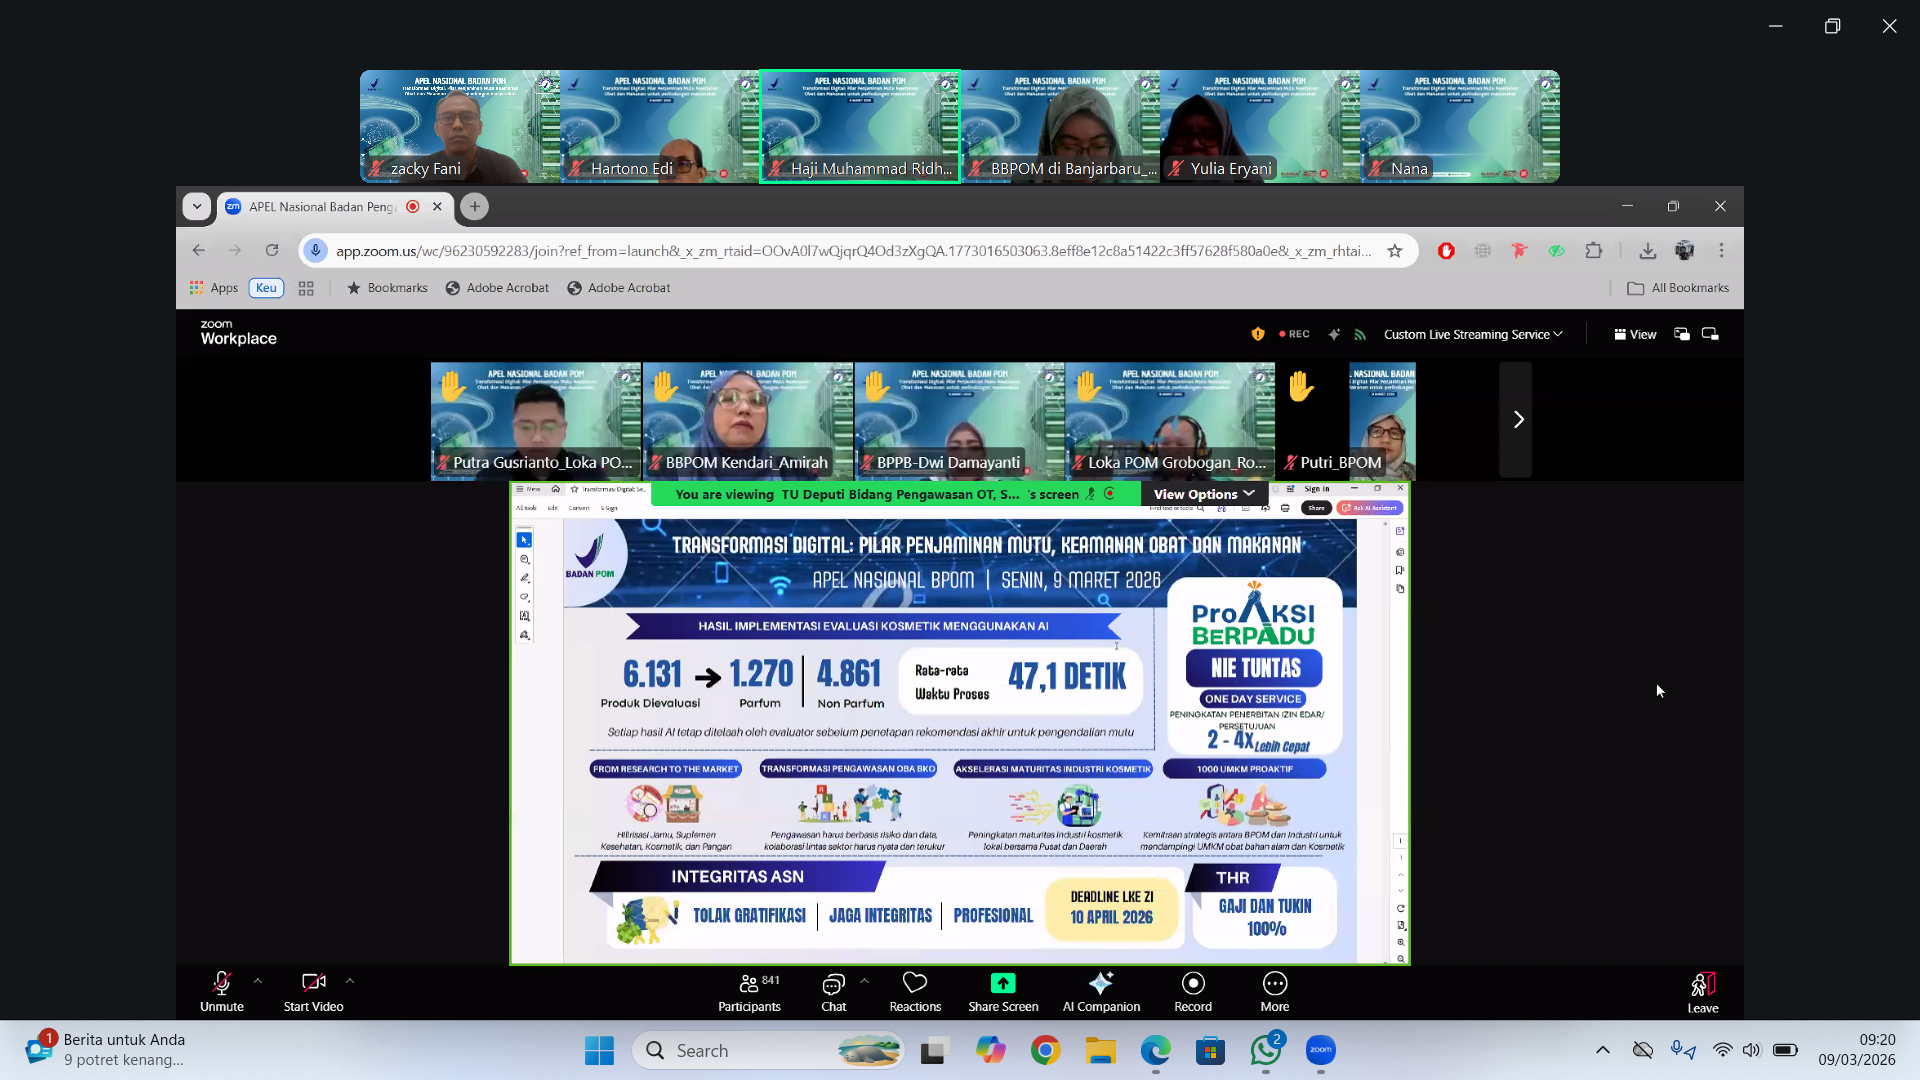
Task: Unmute the microphone
Action: [221, 992]
